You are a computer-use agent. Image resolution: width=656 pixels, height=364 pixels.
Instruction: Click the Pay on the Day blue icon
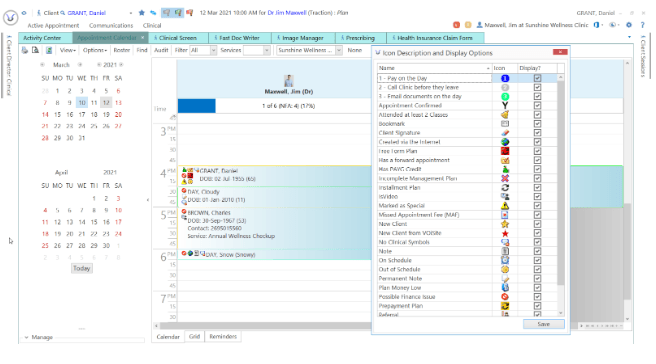tap(505, 78)
